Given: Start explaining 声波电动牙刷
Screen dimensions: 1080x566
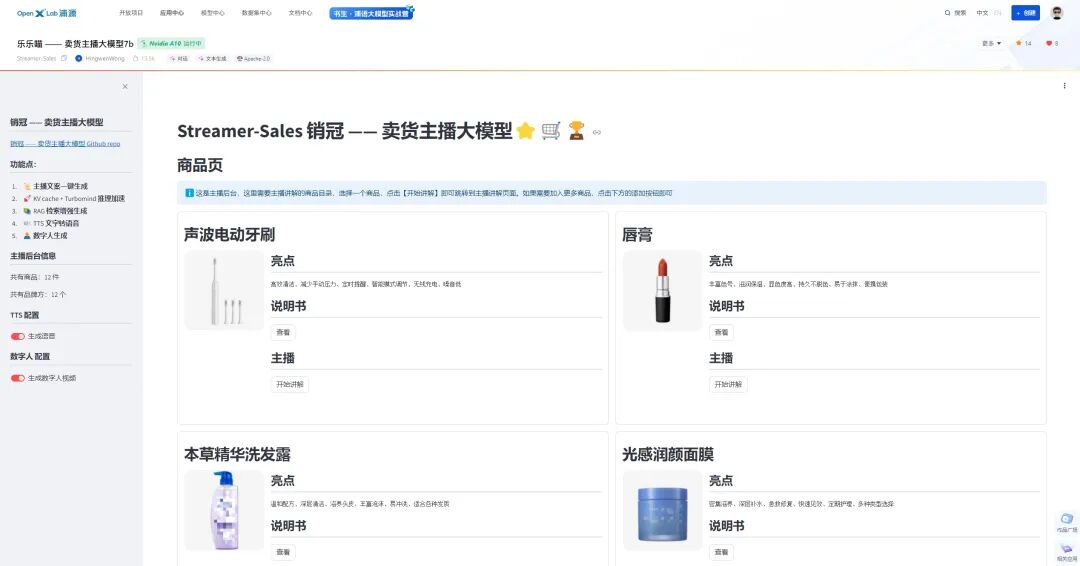Looking at the screenshot, I should click(x=290, y=385).
